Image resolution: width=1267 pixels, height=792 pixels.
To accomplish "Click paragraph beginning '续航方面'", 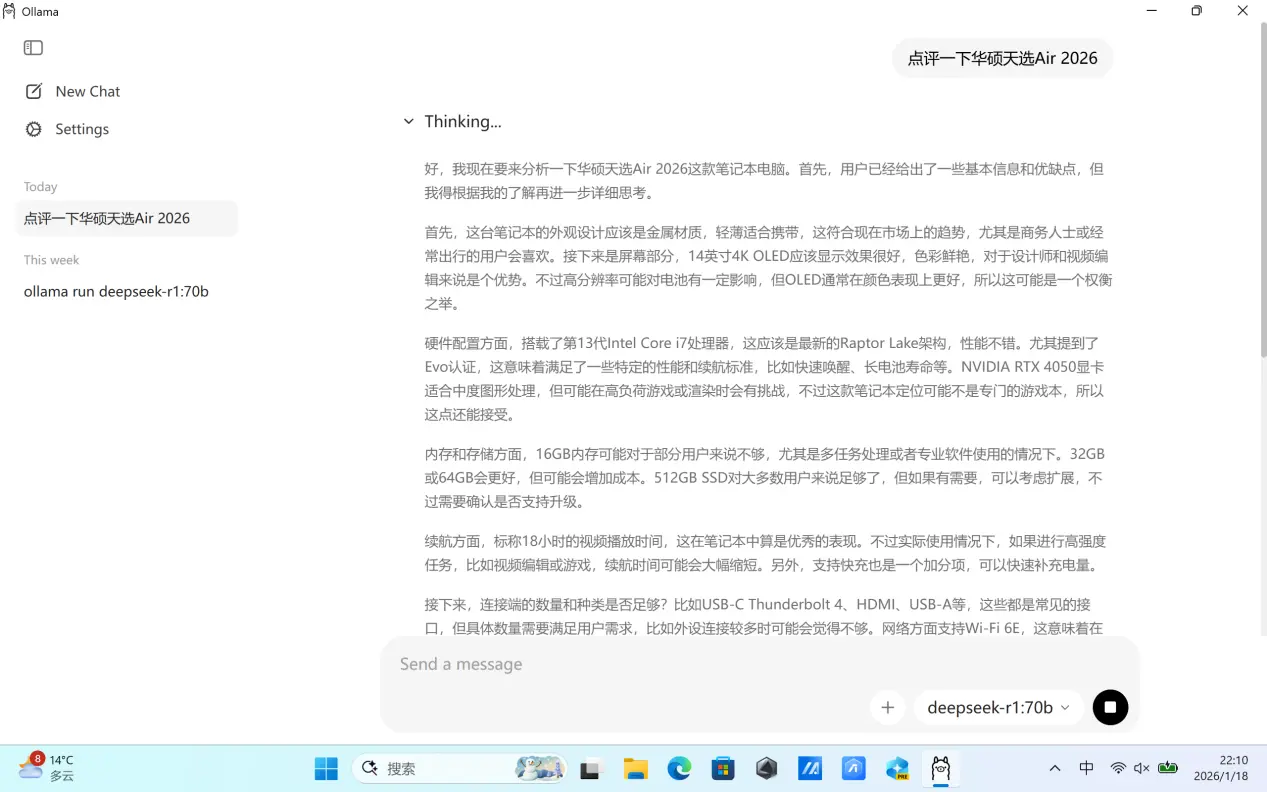I will coord(766,553).
